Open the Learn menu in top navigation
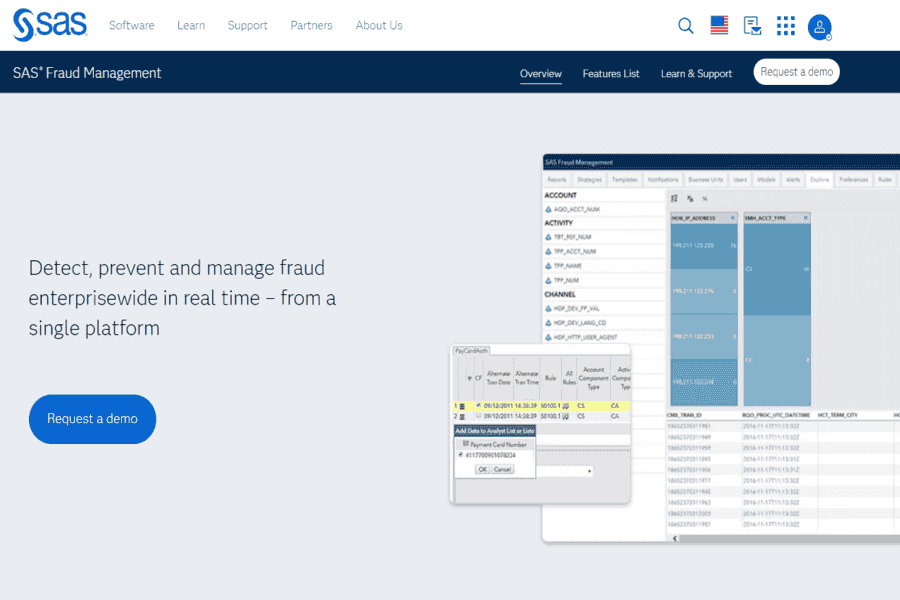Image resolution: width=900 pixels, height=600 pixels. click(191, 25)
